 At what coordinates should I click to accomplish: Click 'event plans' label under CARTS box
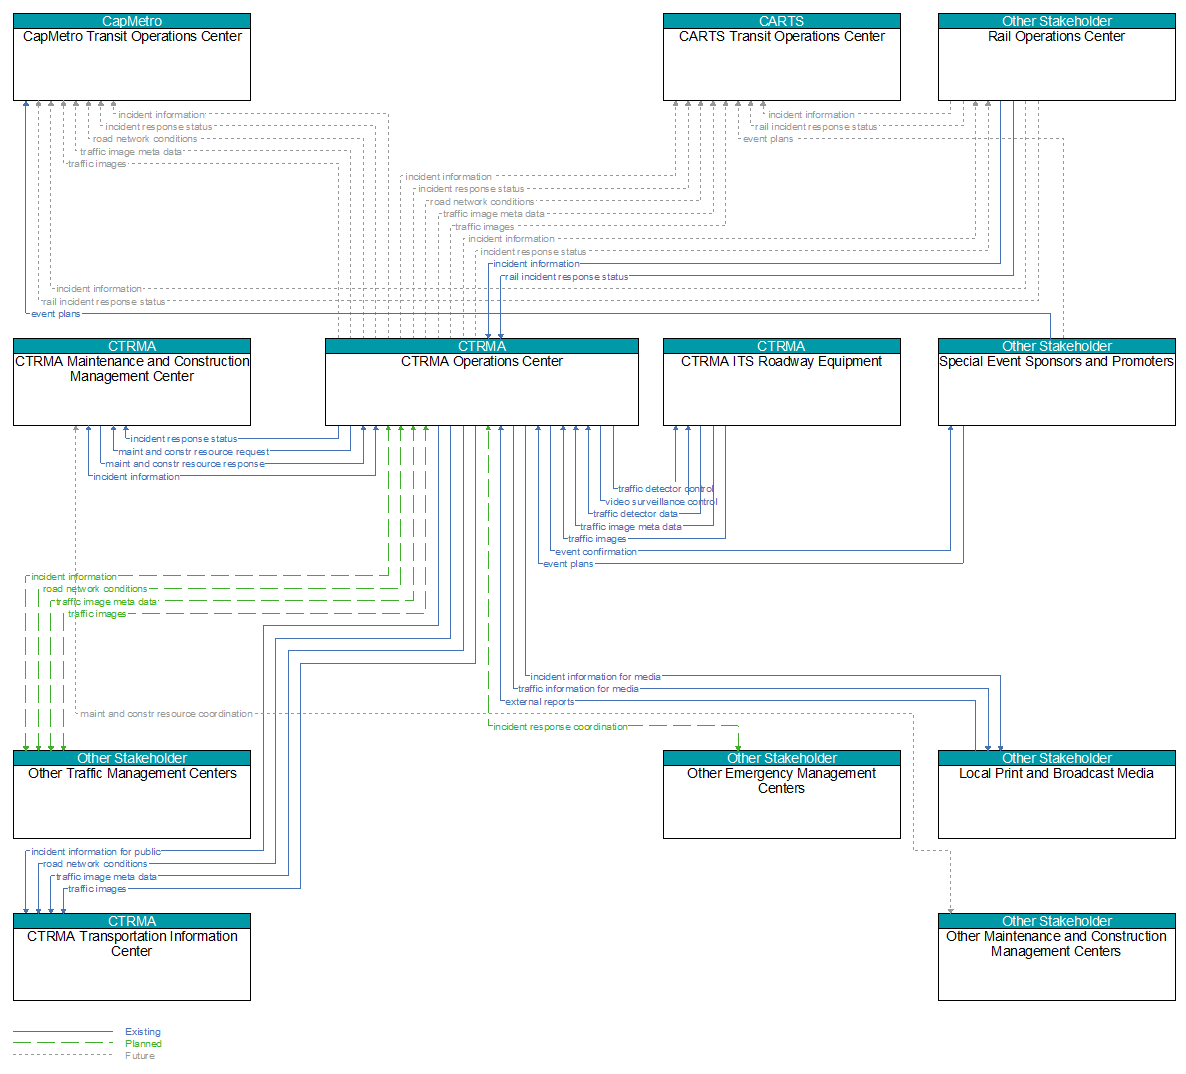tap(768, 139)
